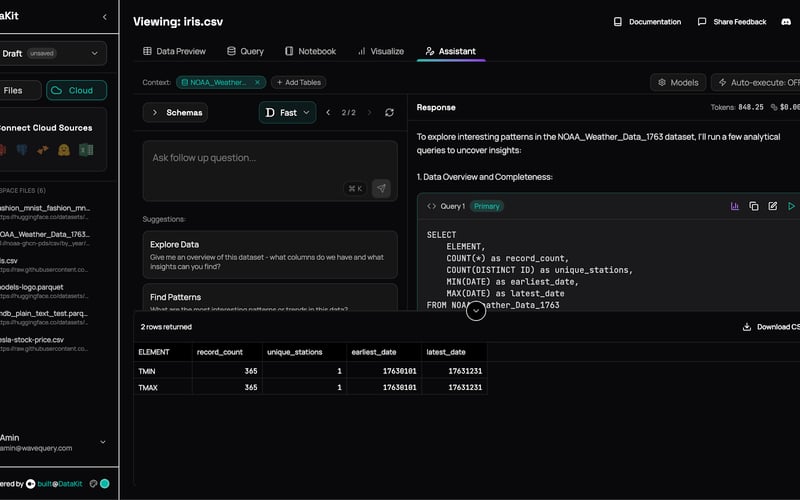This screenshot has height=500, width=800.
Task: Click the latest_date column header
Action: pos(454,352)
